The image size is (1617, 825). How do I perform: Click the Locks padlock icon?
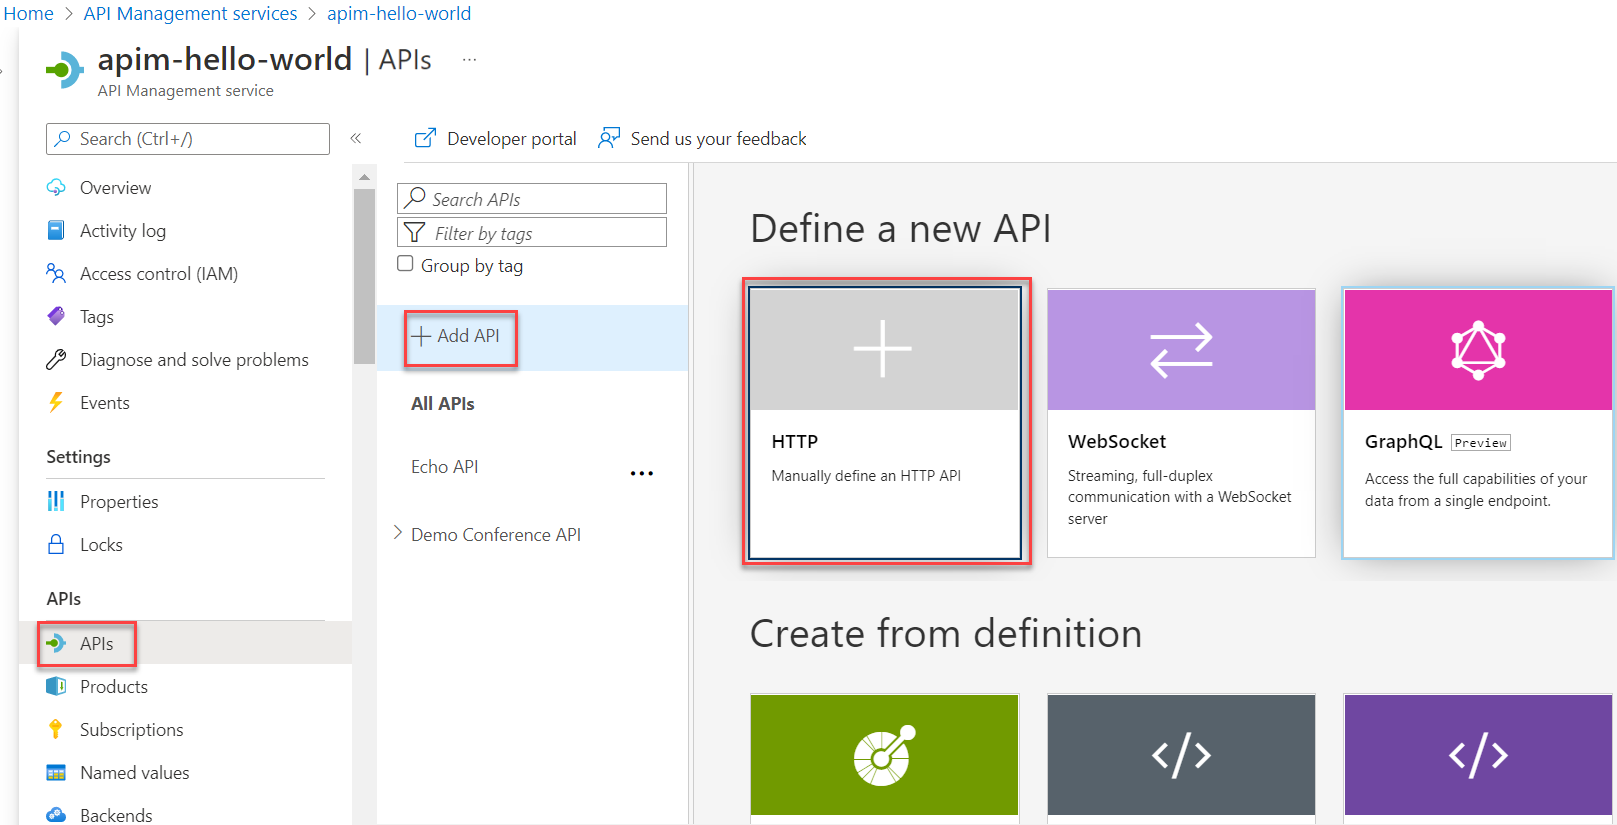(x=56, y=544)
